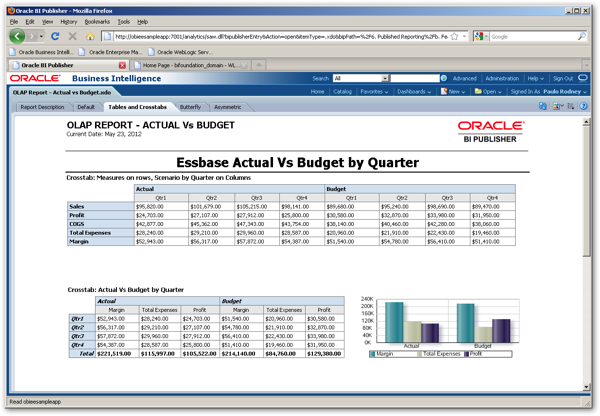
Task: Click the browser stop loading X icon
Action: (72, 36)
